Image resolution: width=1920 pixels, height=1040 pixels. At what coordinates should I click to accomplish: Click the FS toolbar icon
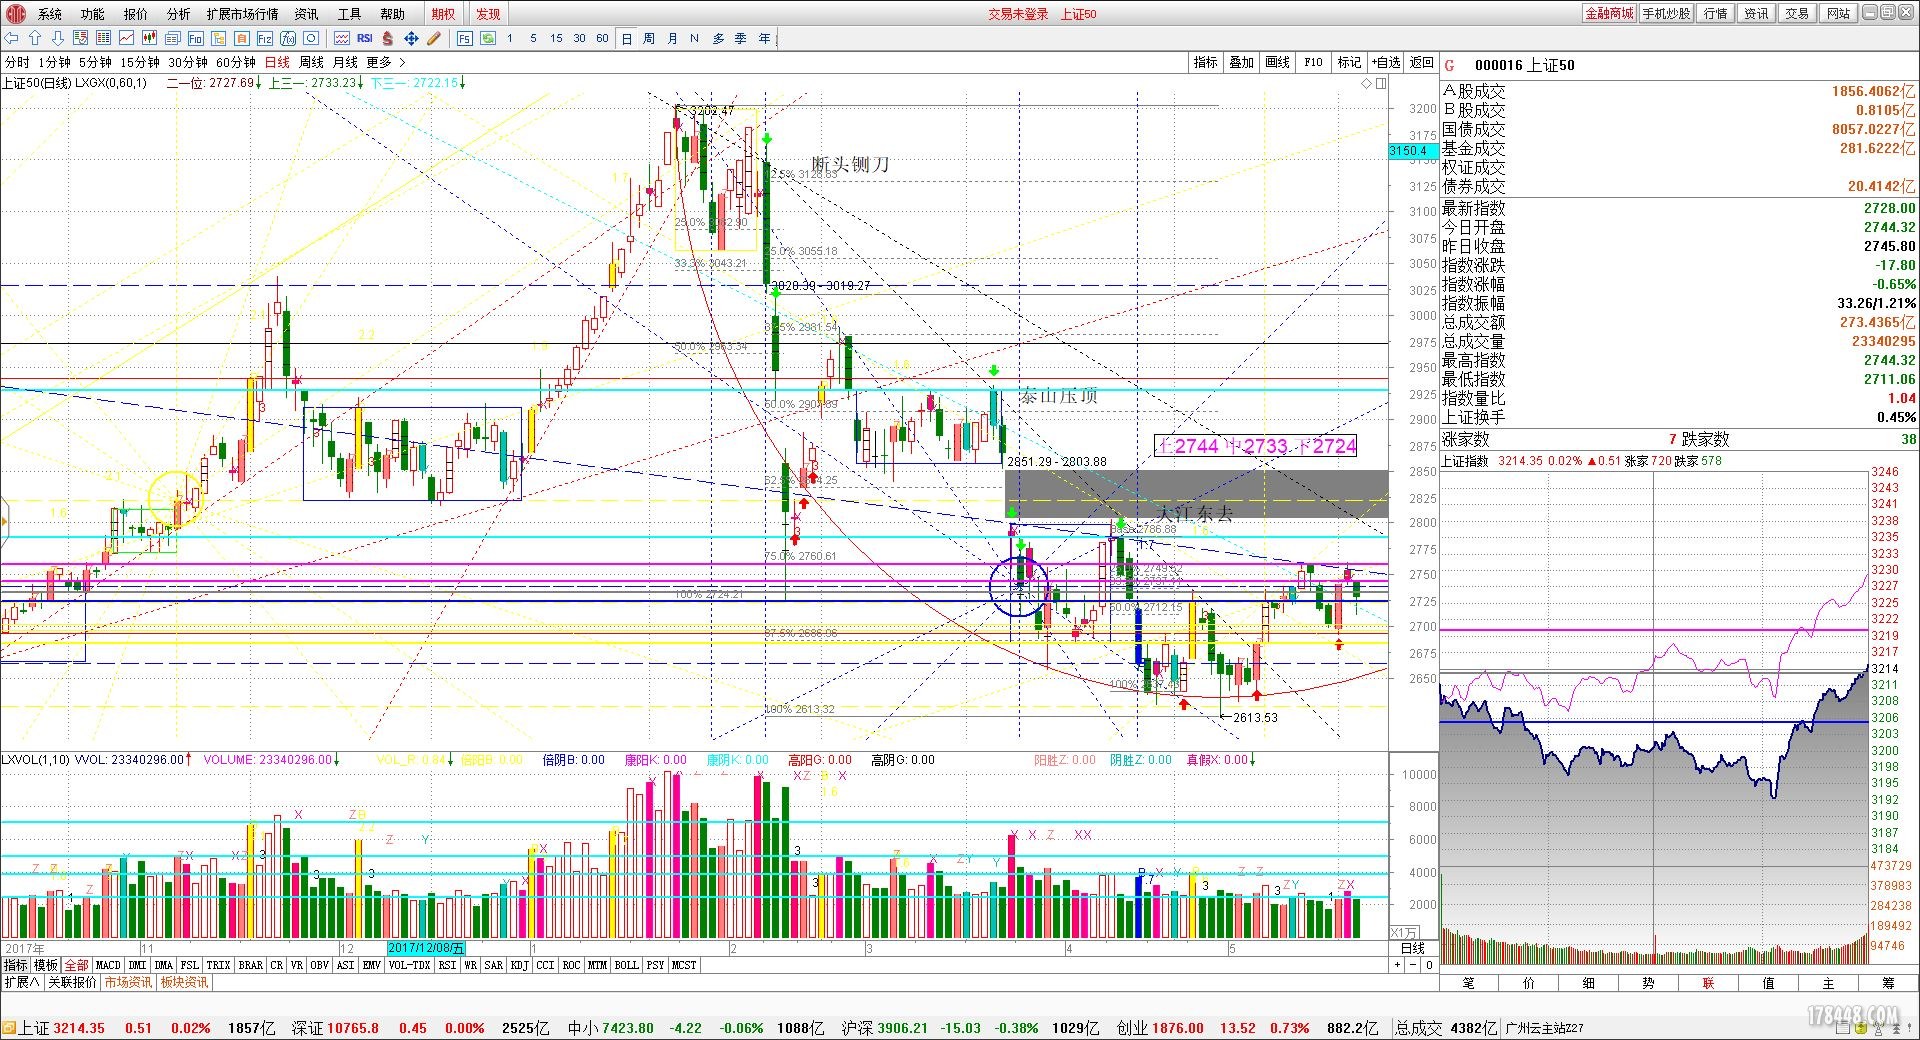tap(465, 38)
